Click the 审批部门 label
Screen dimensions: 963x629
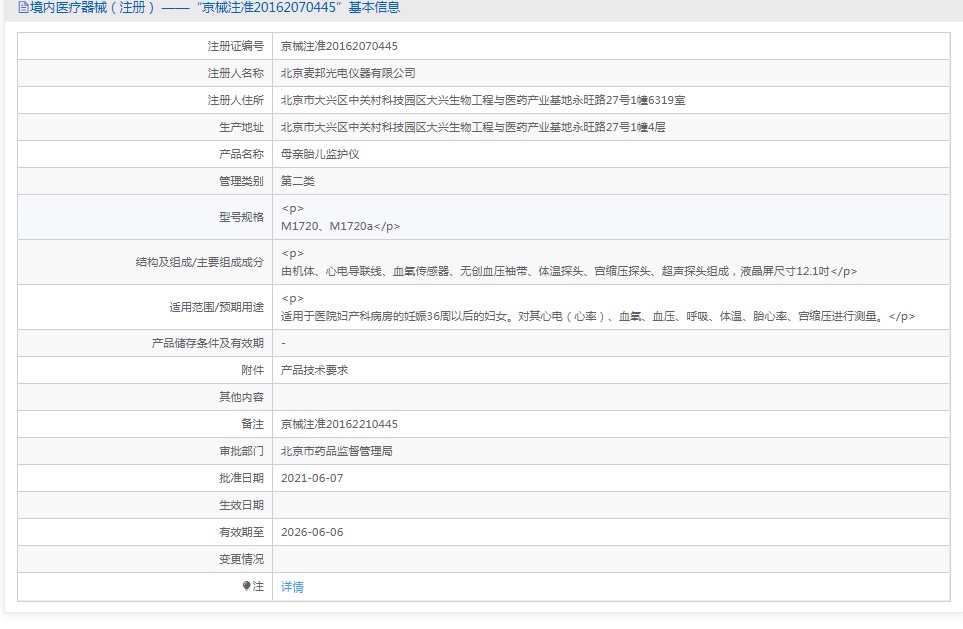pos(241,451)
